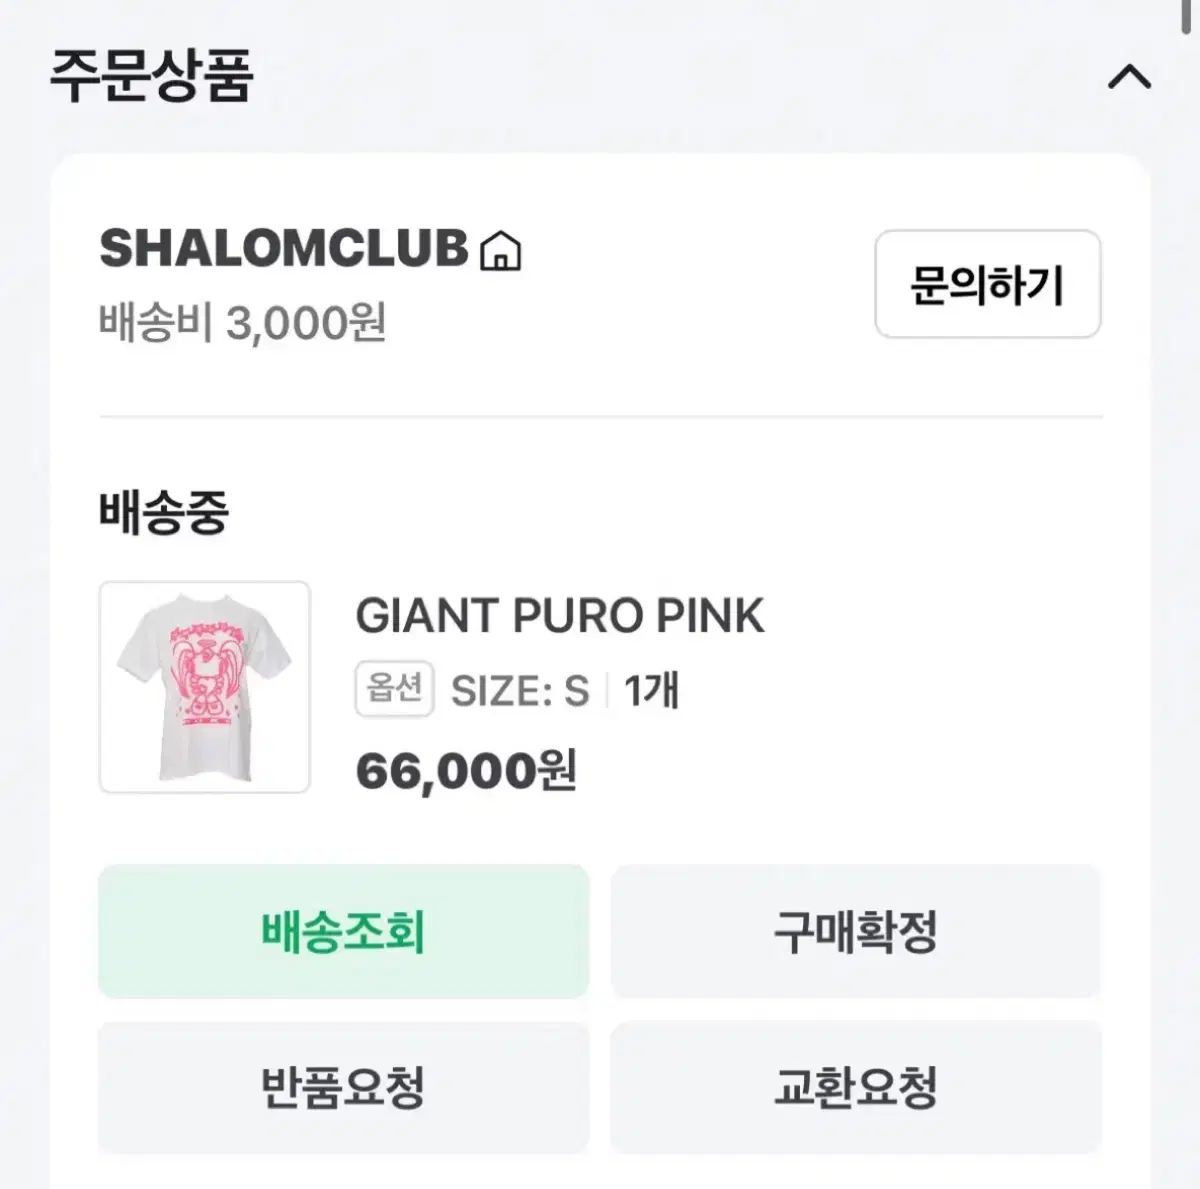The height and width of the screenshot is (1189, 1200).
Task: Confirm purchase with 구매확정 button
Action: pos(856,931)
